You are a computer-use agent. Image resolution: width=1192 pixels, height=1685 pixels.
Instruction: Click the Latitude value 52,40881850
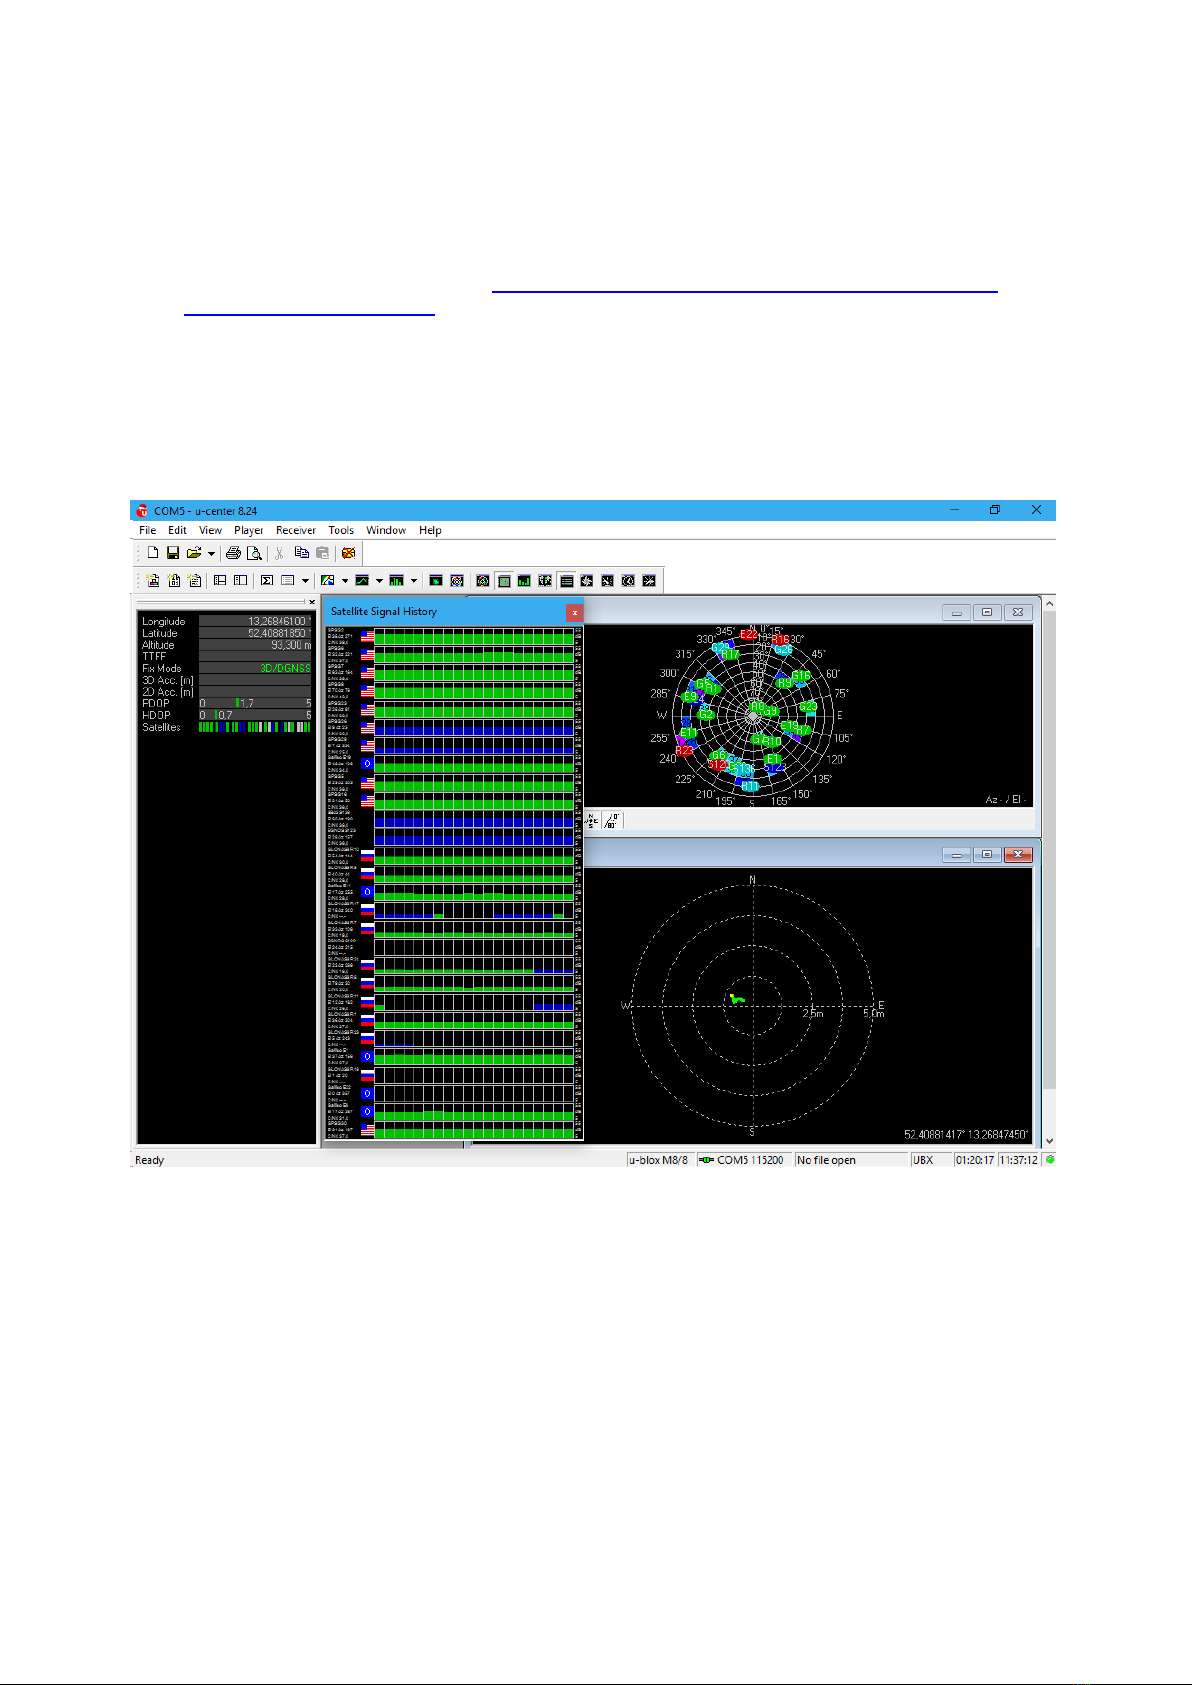tap(255, 633)
